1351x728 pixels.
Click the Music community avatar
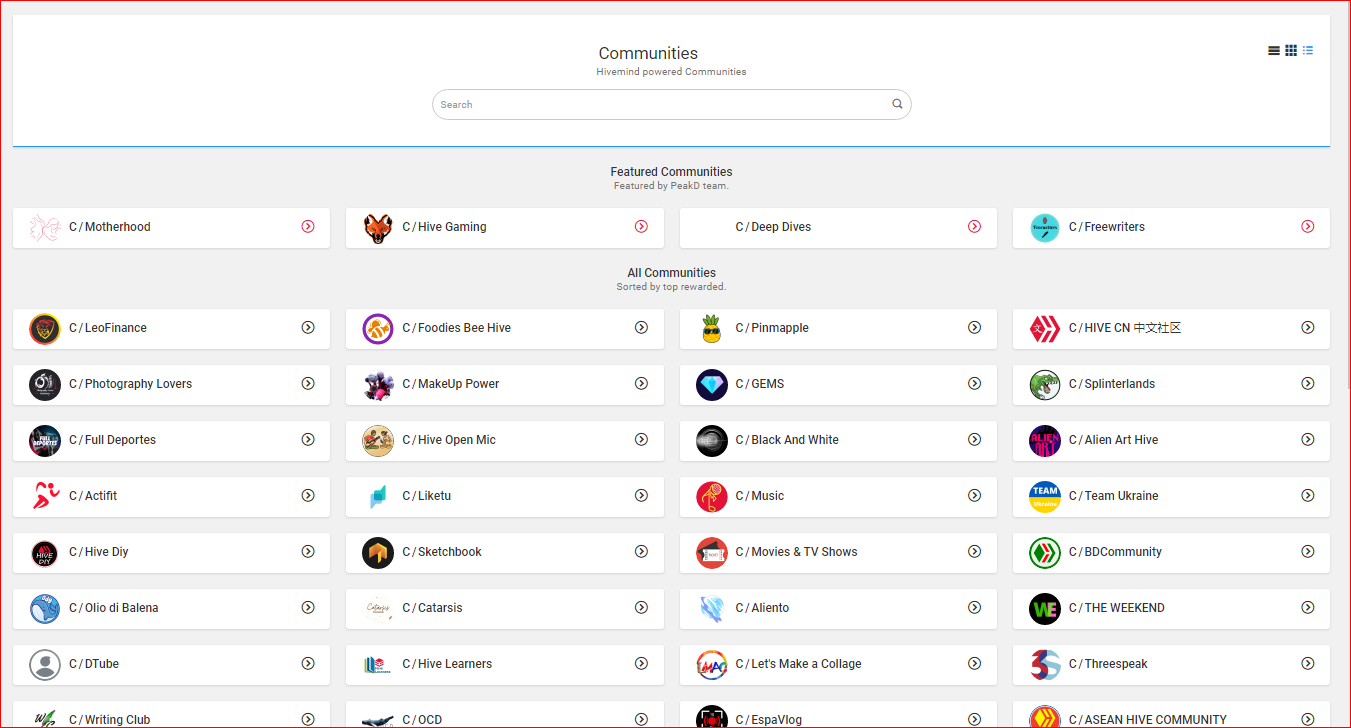coord(711,497)
